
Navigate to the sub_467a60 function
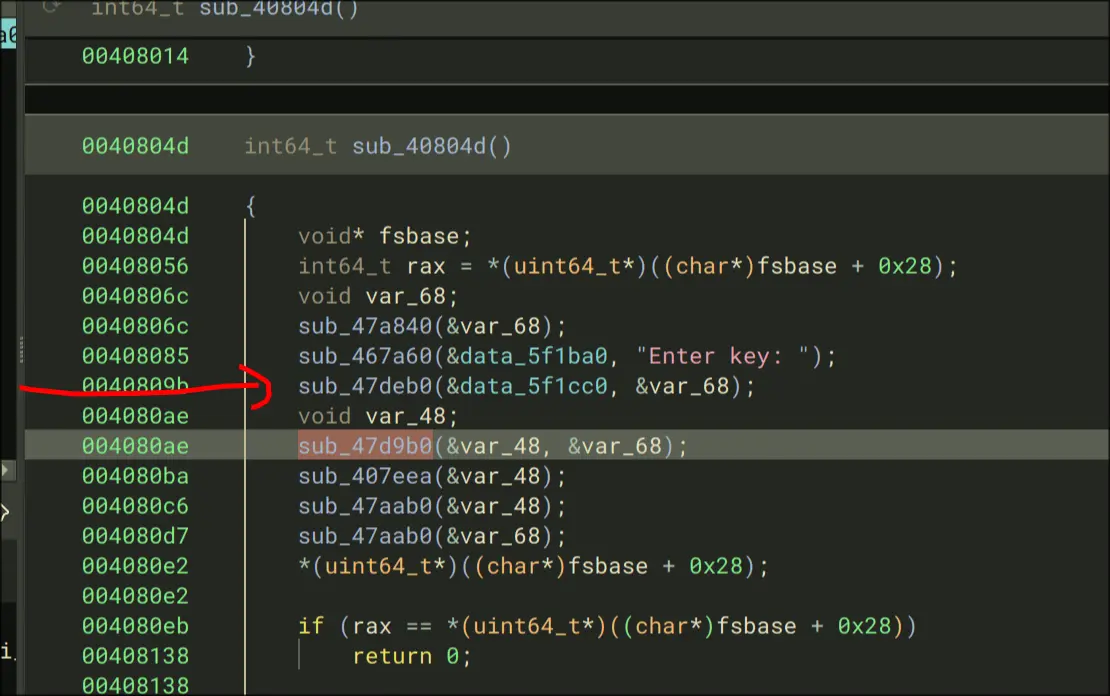pyautogui.click(x=364, y=356)
